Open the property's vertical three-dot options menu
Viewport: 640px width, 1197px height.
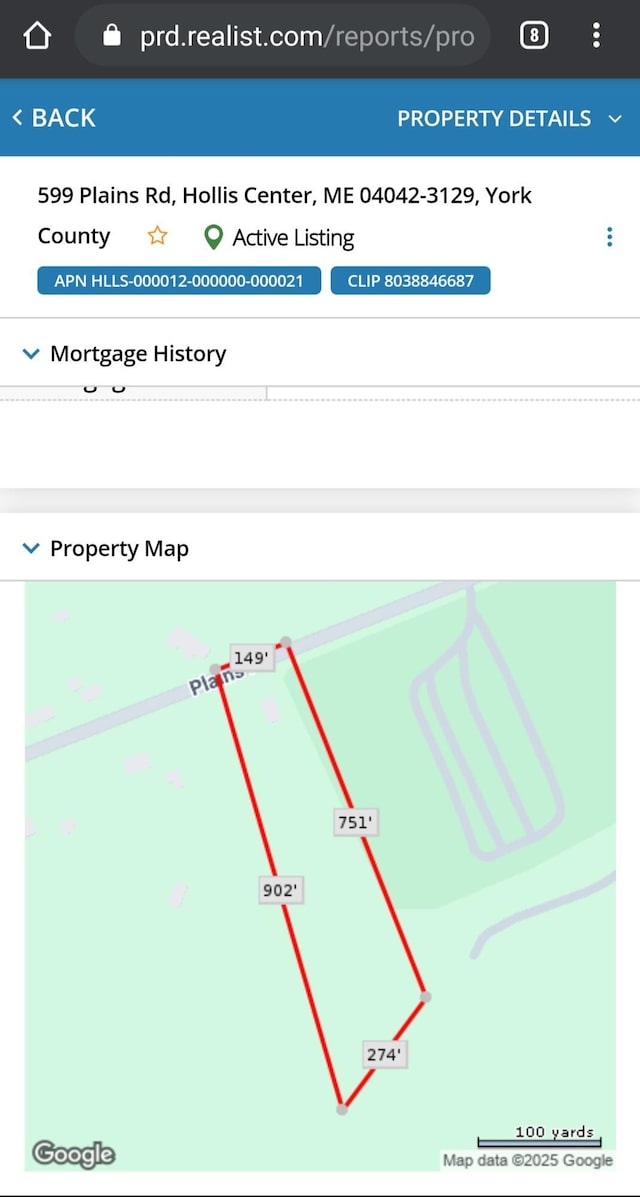pyautogui.click(x=609, y=237)
